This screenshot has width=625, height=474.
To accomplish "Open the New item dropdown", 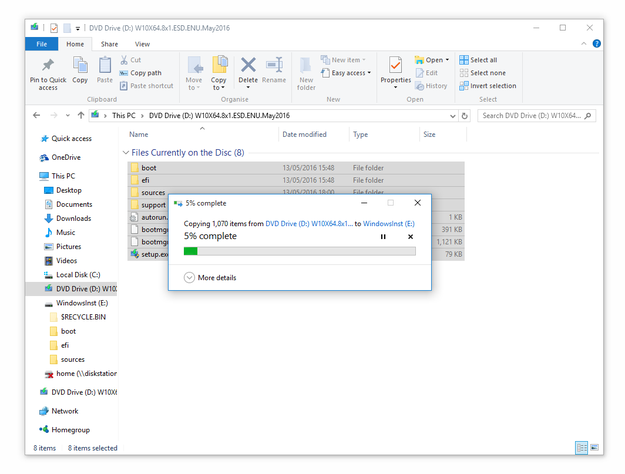I will pyautogui.click(x=343, y=60).
